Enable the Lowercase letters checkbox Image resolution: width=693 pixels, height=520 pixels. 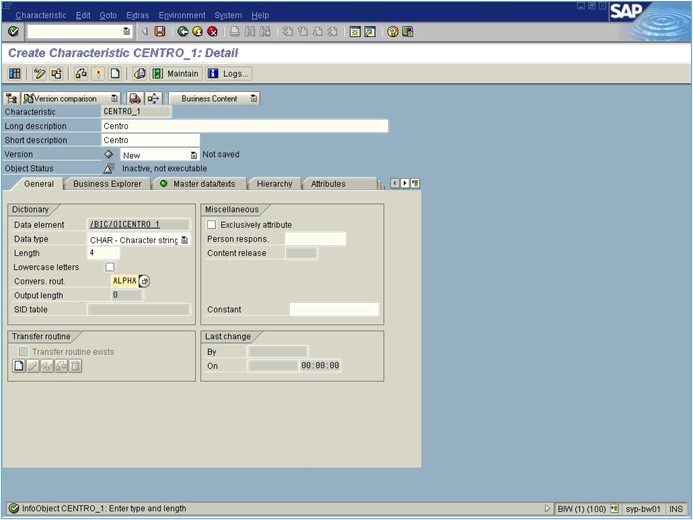tap(110, 267)
